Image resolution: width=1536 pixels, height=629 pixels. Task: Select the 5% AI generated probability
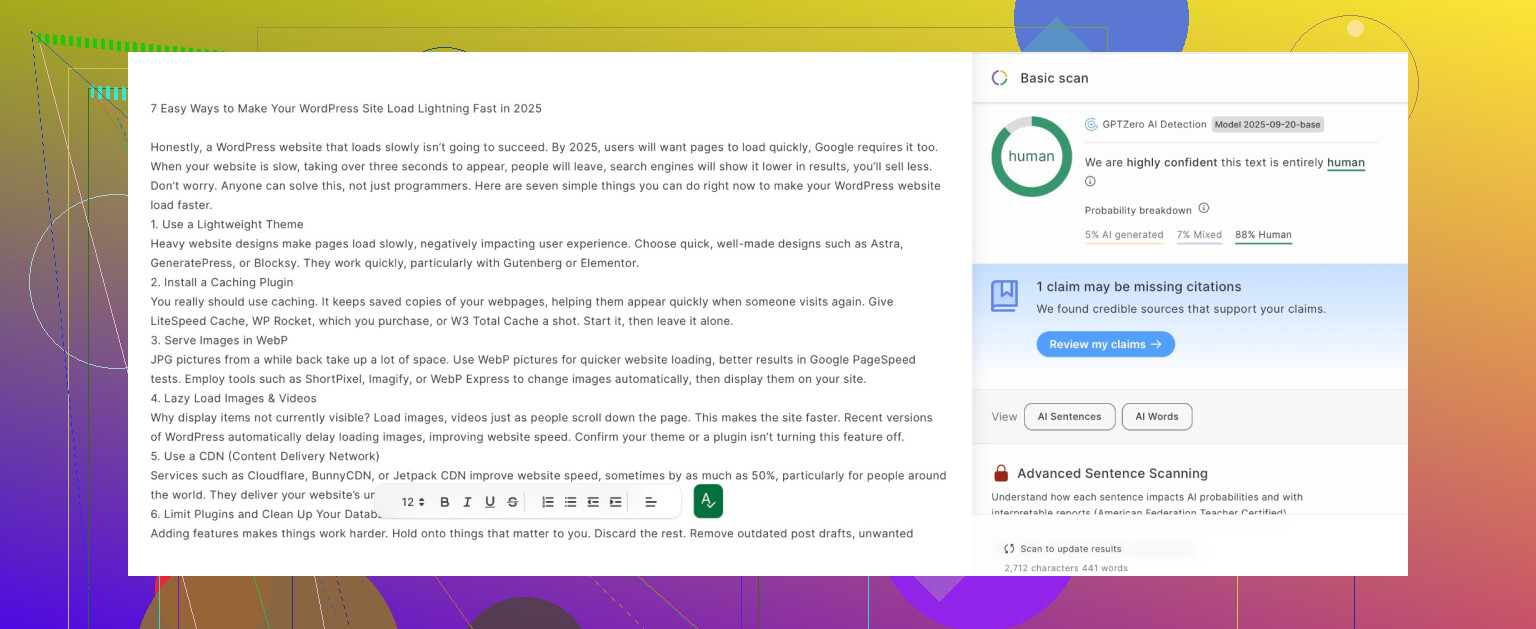pos(1124,235)
